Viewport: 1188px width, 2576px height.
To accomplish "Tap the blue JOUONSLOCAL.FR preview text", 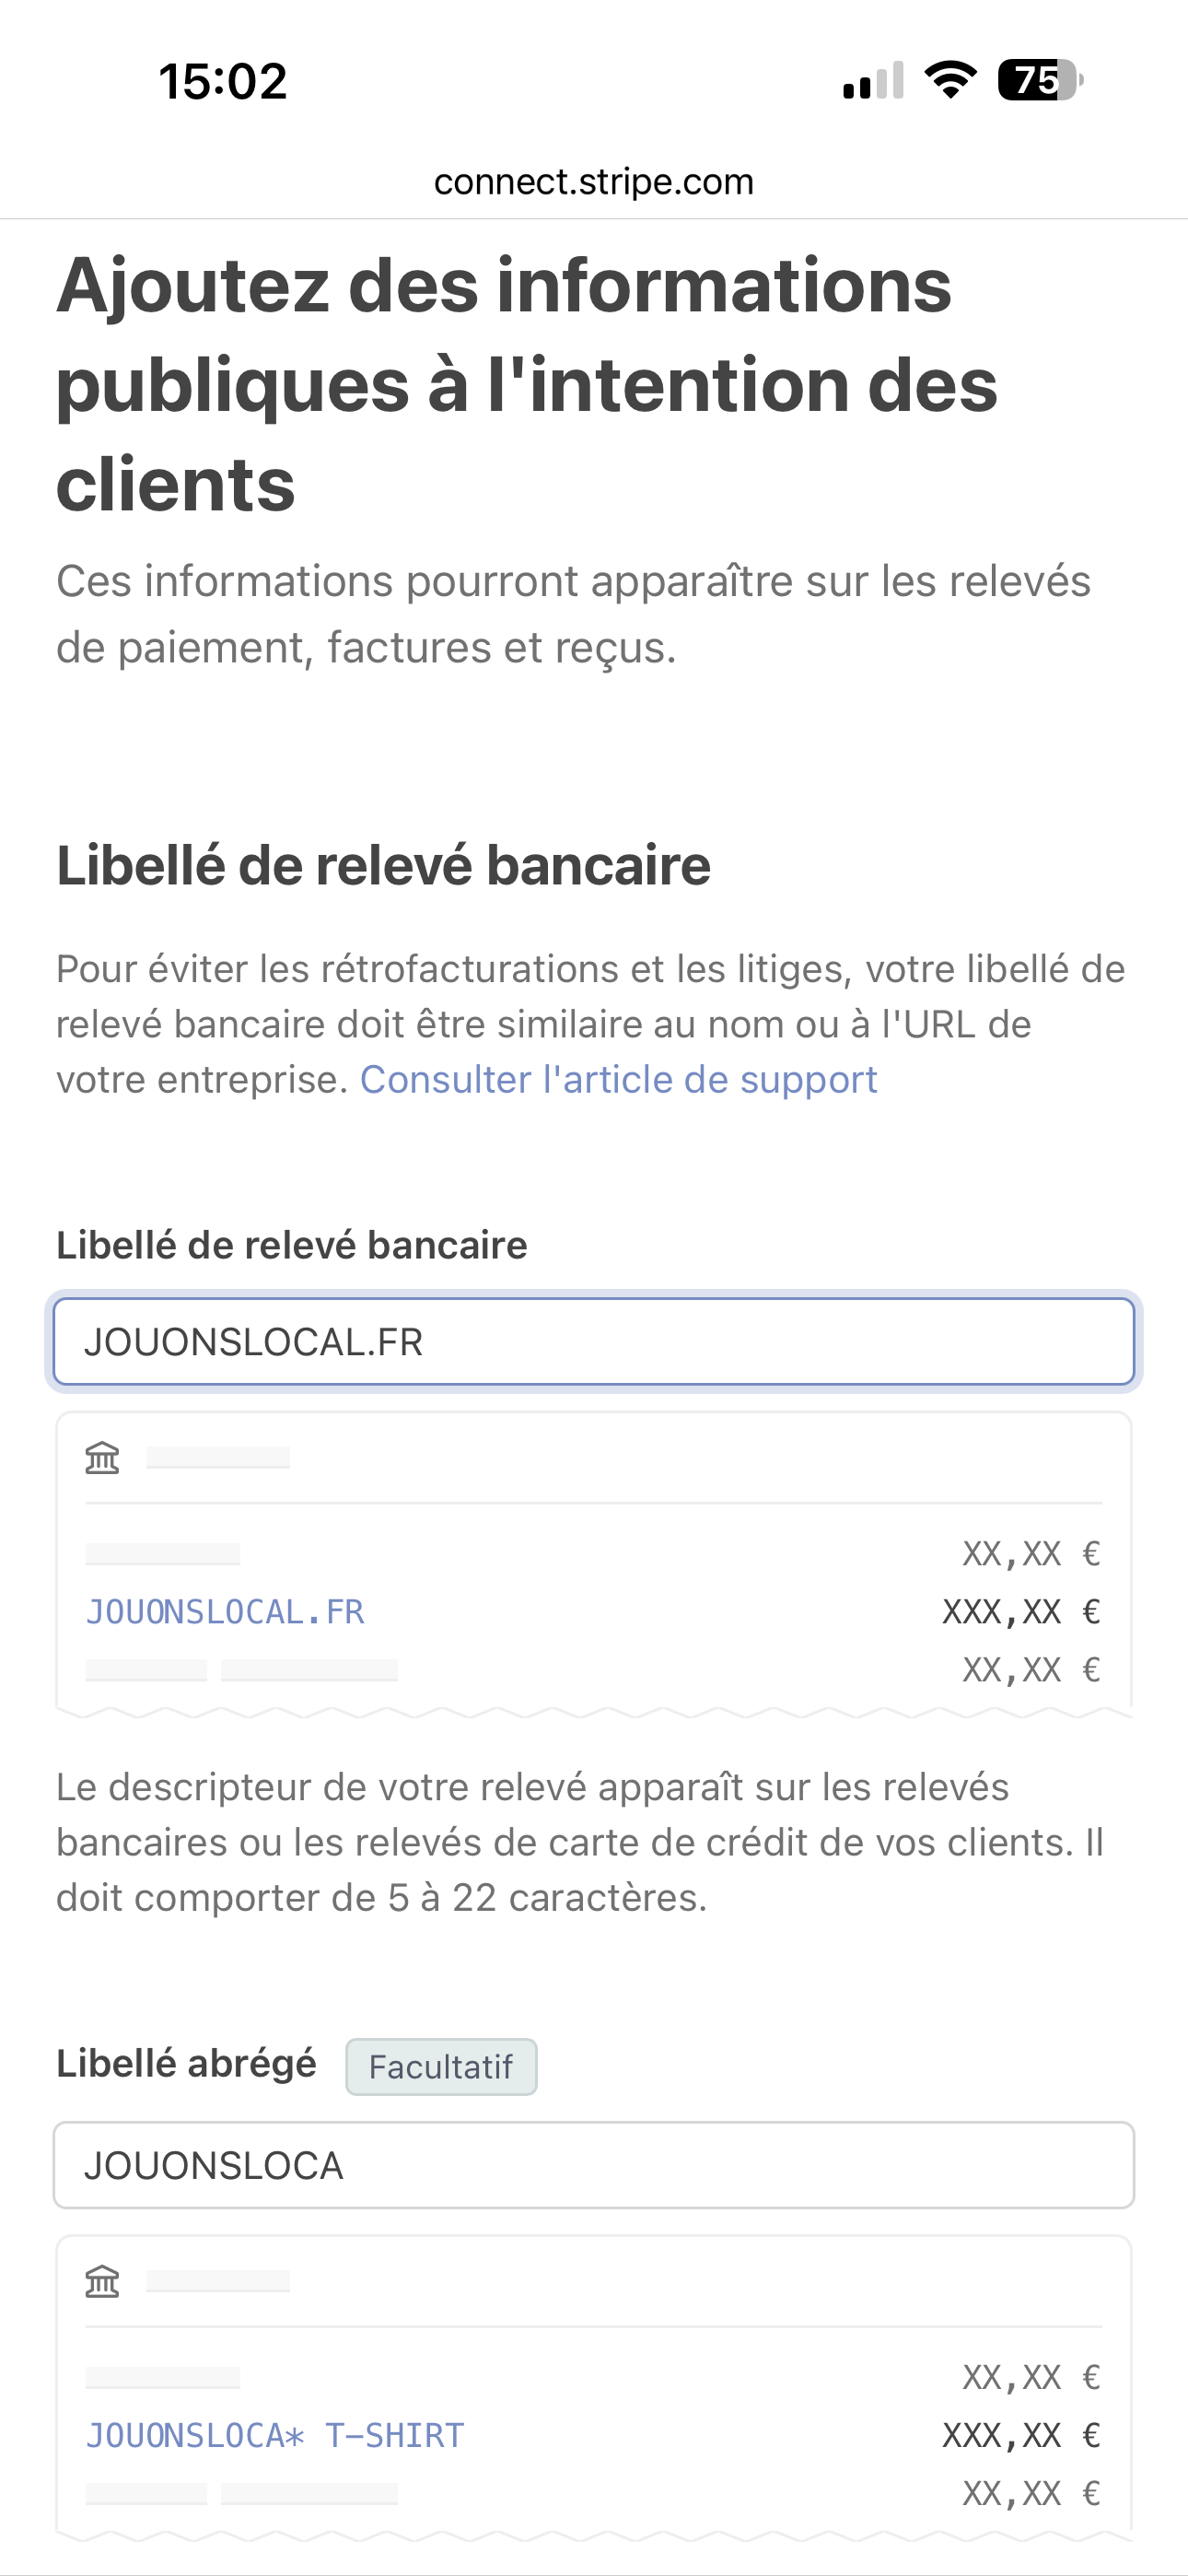I will [225, 1612].
